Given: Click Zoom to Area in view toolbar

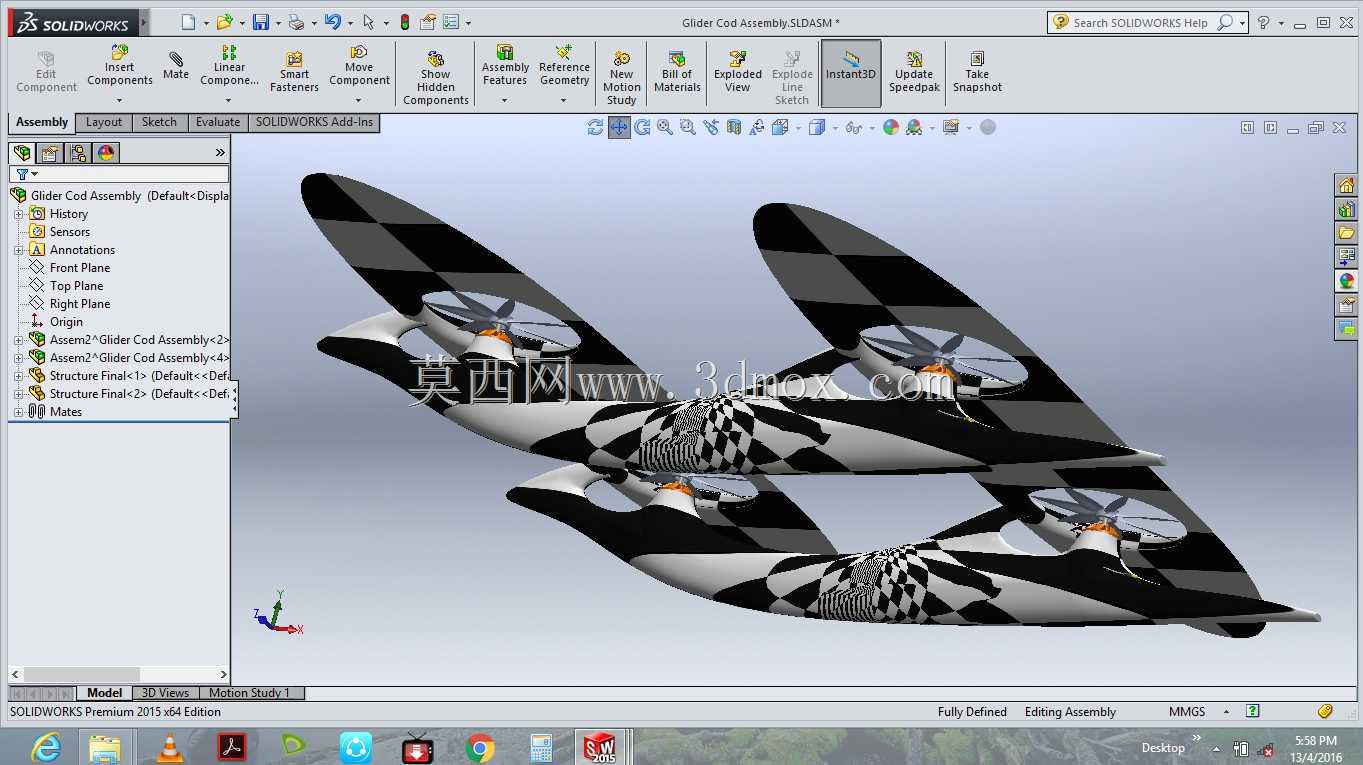Looking at the screenshot, I should click(x=687, y=127).
